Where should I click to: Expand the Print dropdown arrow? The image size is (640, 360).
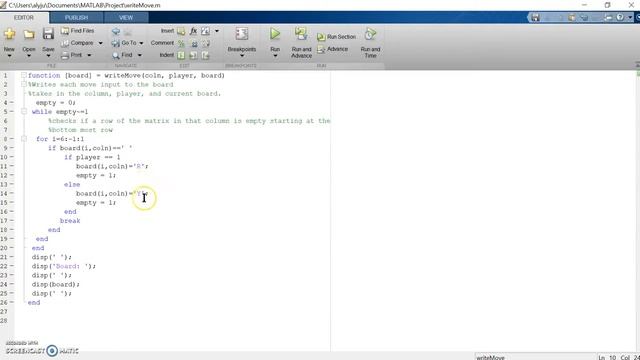pos(89,56)
